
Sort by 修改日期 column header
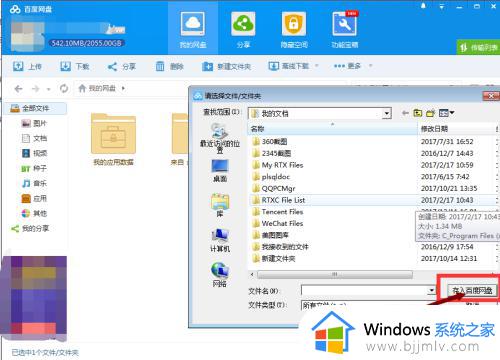pyautogui.click(x=456, y=129)
